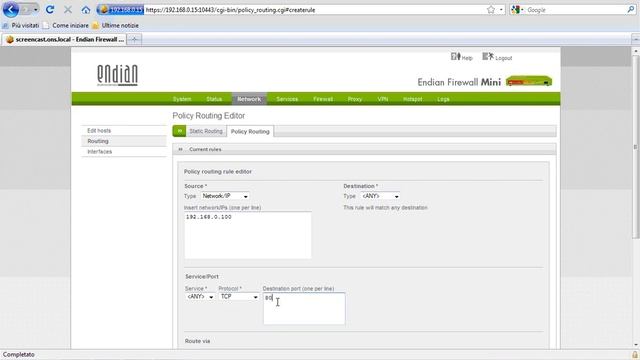640x360 pixels.
Task: Click the Destination port text area
Action: coord(304,309)
